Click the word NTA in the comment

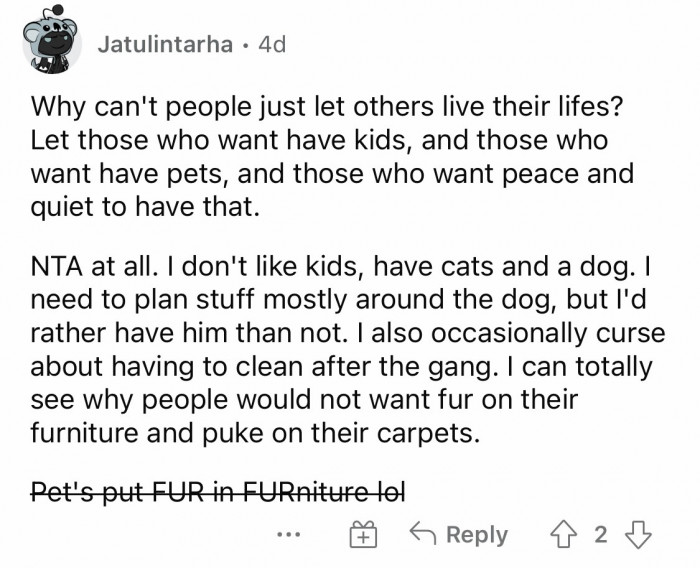(58, 268)
